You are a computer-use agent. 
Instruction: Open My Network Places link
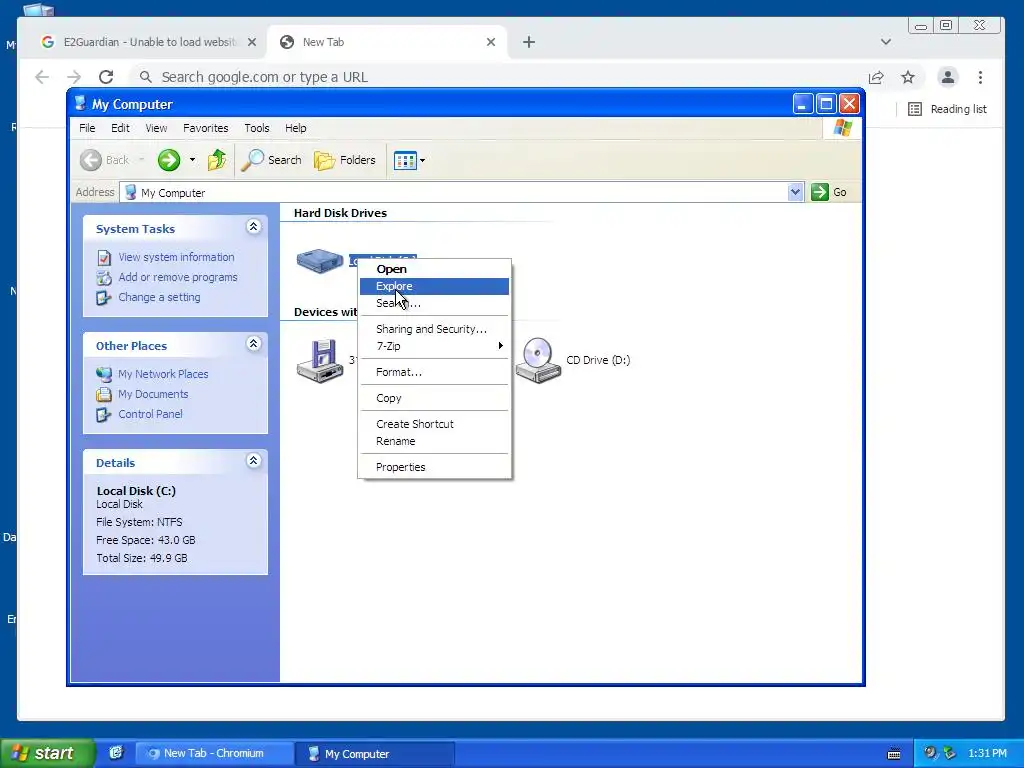click(163, 374)
